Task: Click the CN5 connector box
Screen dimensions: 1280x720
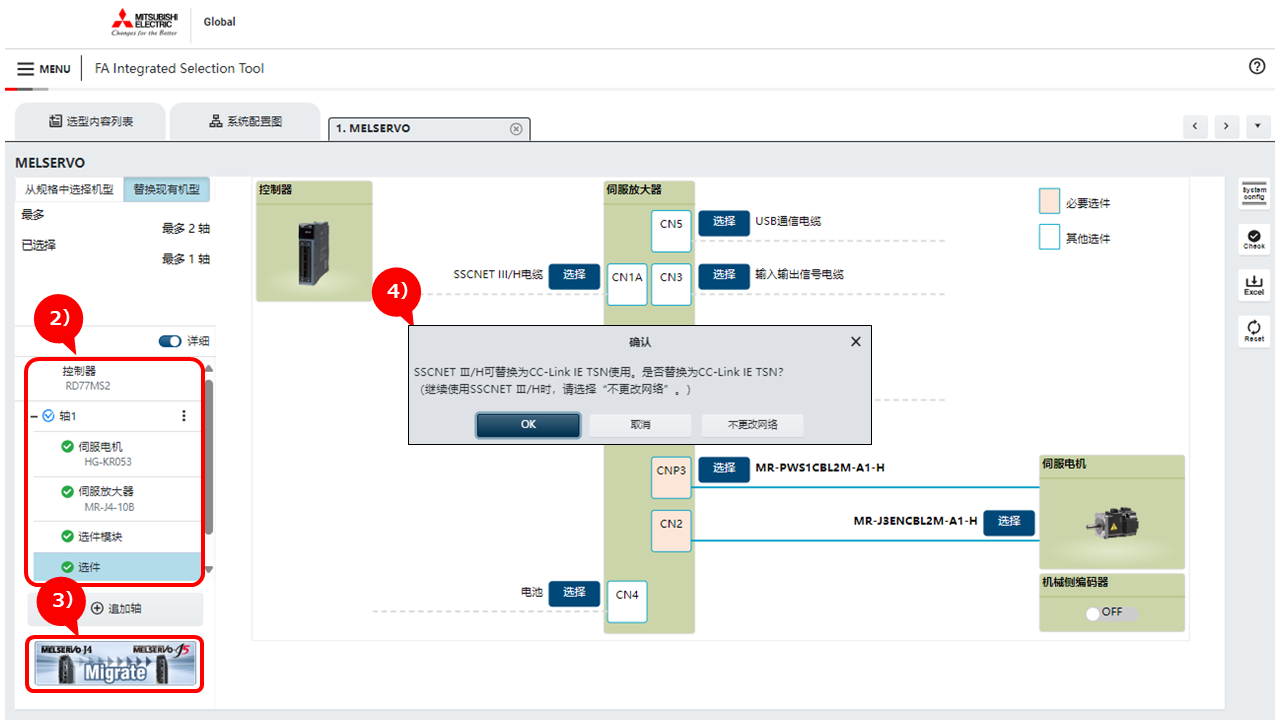Action: 671,231
